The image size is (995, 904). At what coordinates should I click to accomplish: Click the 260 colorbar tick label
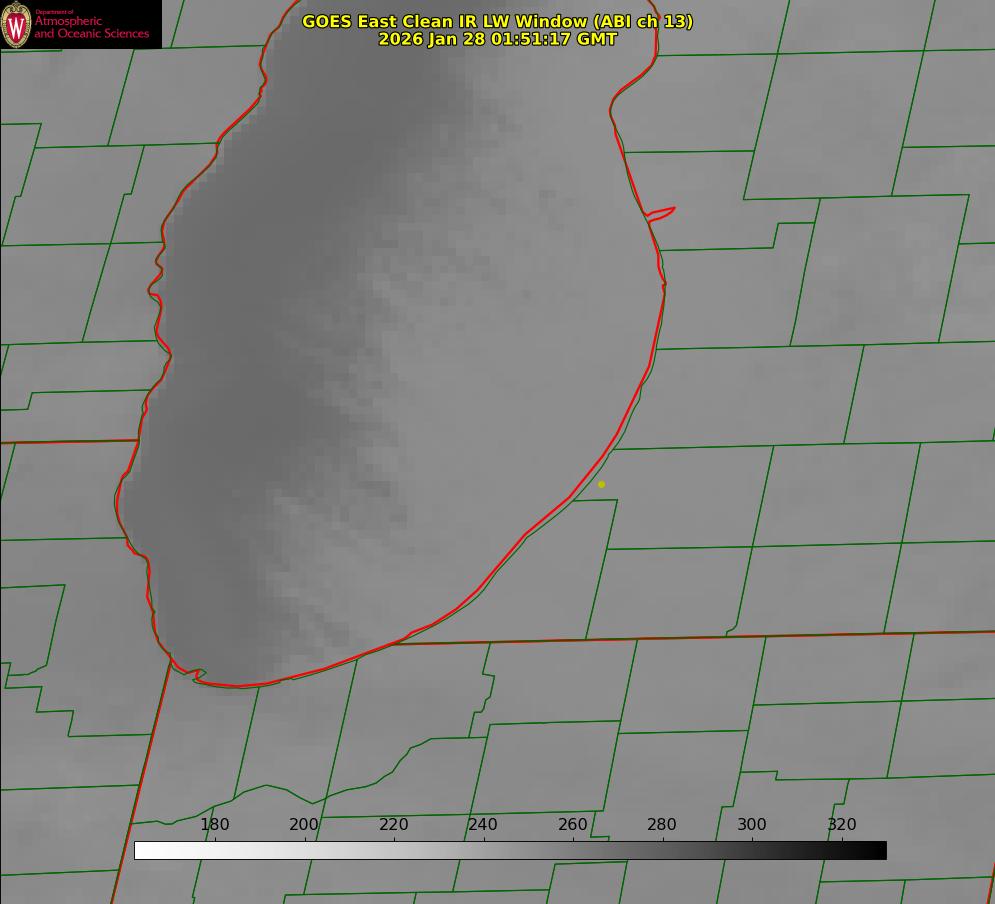573,825
